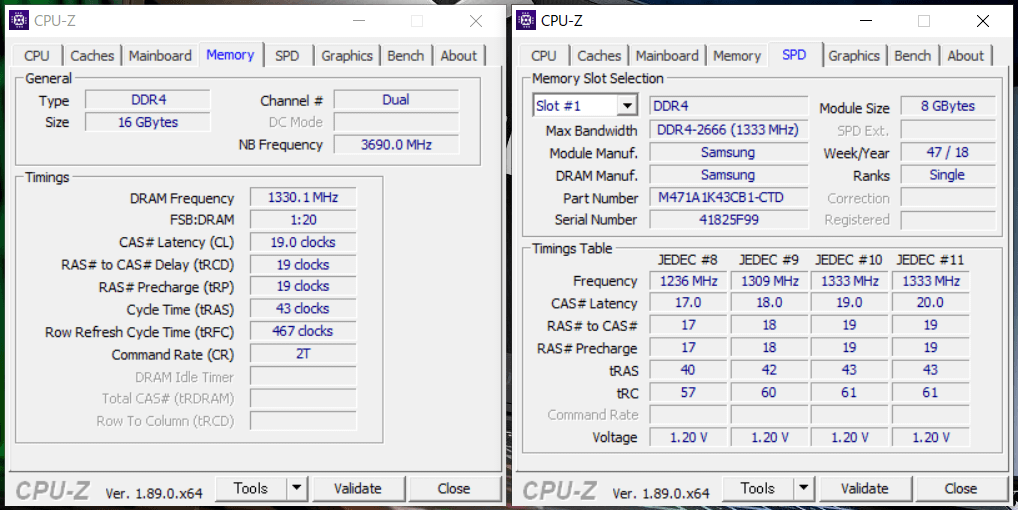Click JEDEC #9 frequency 1309 MHz cell
Image resolution: width=1018 pixels, height=510 pixels.
click(x=769, y=281)
